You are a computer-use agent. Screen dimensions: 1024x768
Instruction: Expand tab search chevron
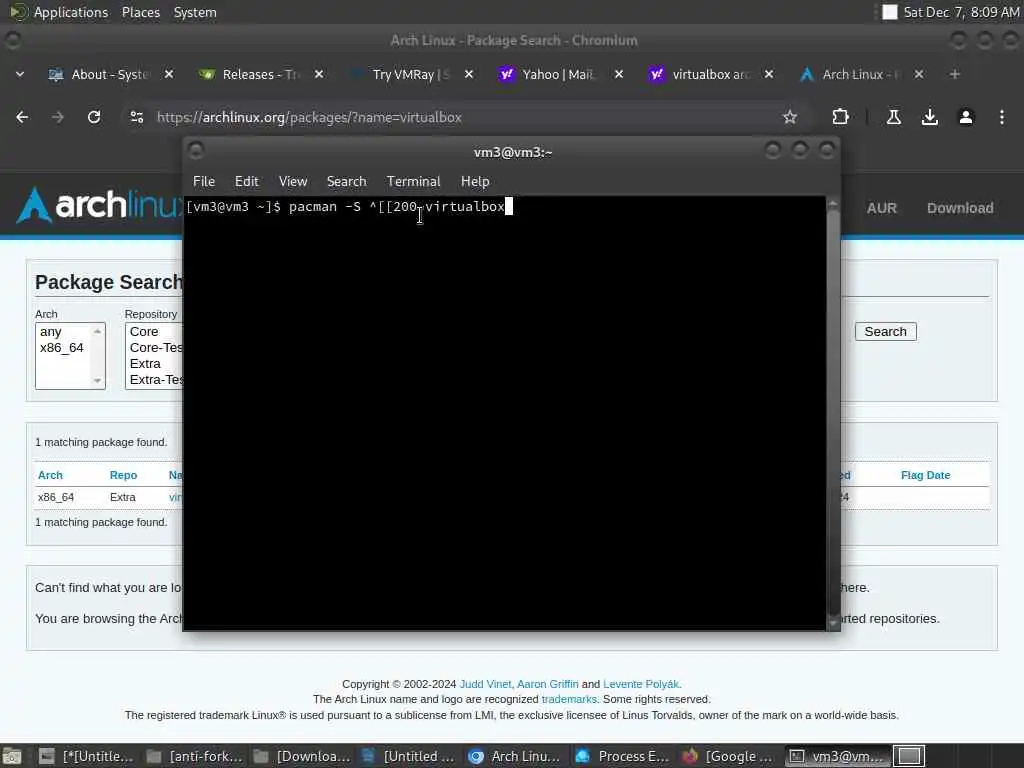(x=20, y=74)
